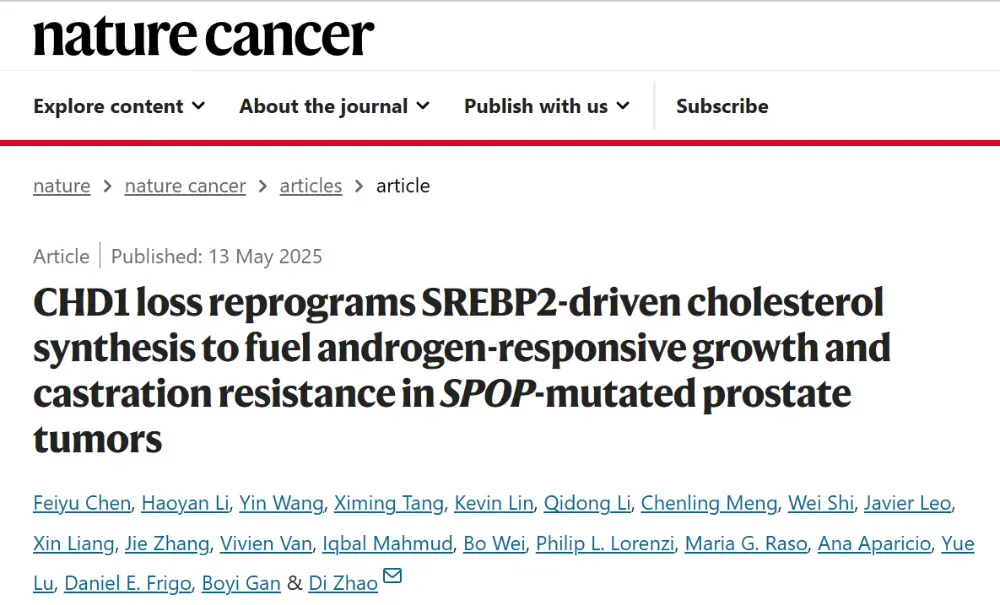Open author Philip L. Lorenzi
This screenshot has height=605, width=1000.
tap(605, 543)
